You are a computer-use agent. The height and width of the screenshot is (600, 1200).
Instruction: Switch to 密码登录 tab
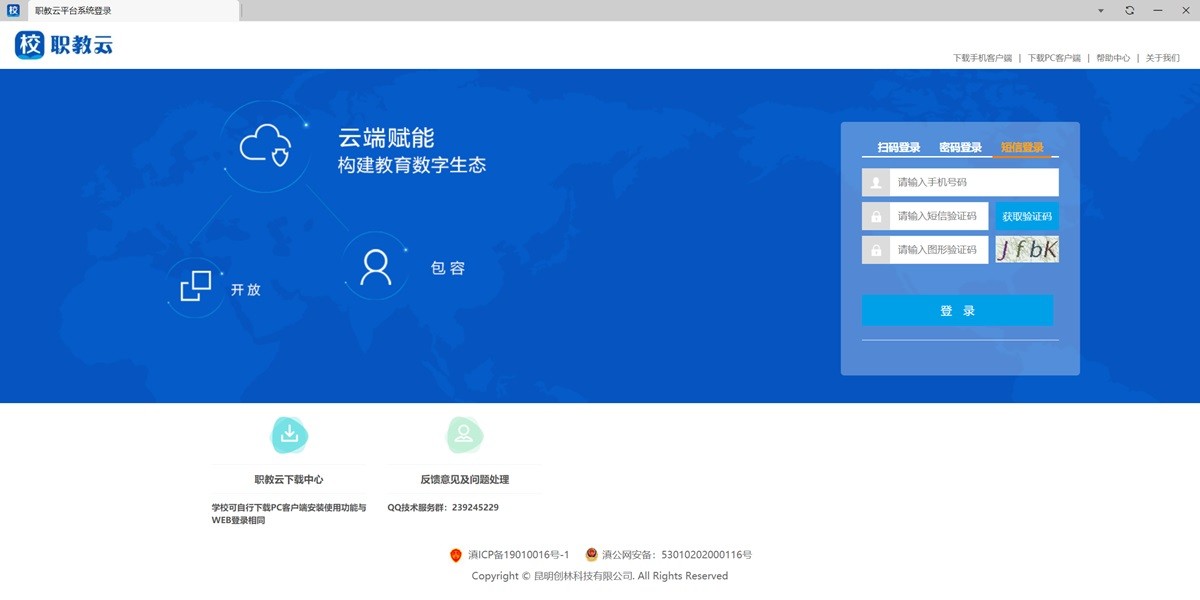[960, 148]
